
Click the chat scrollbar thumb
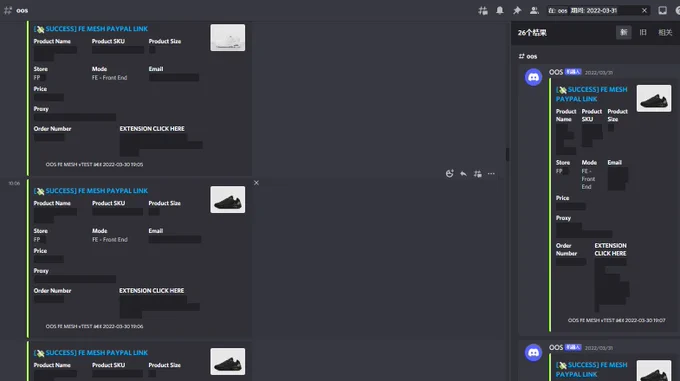point(507,154)
